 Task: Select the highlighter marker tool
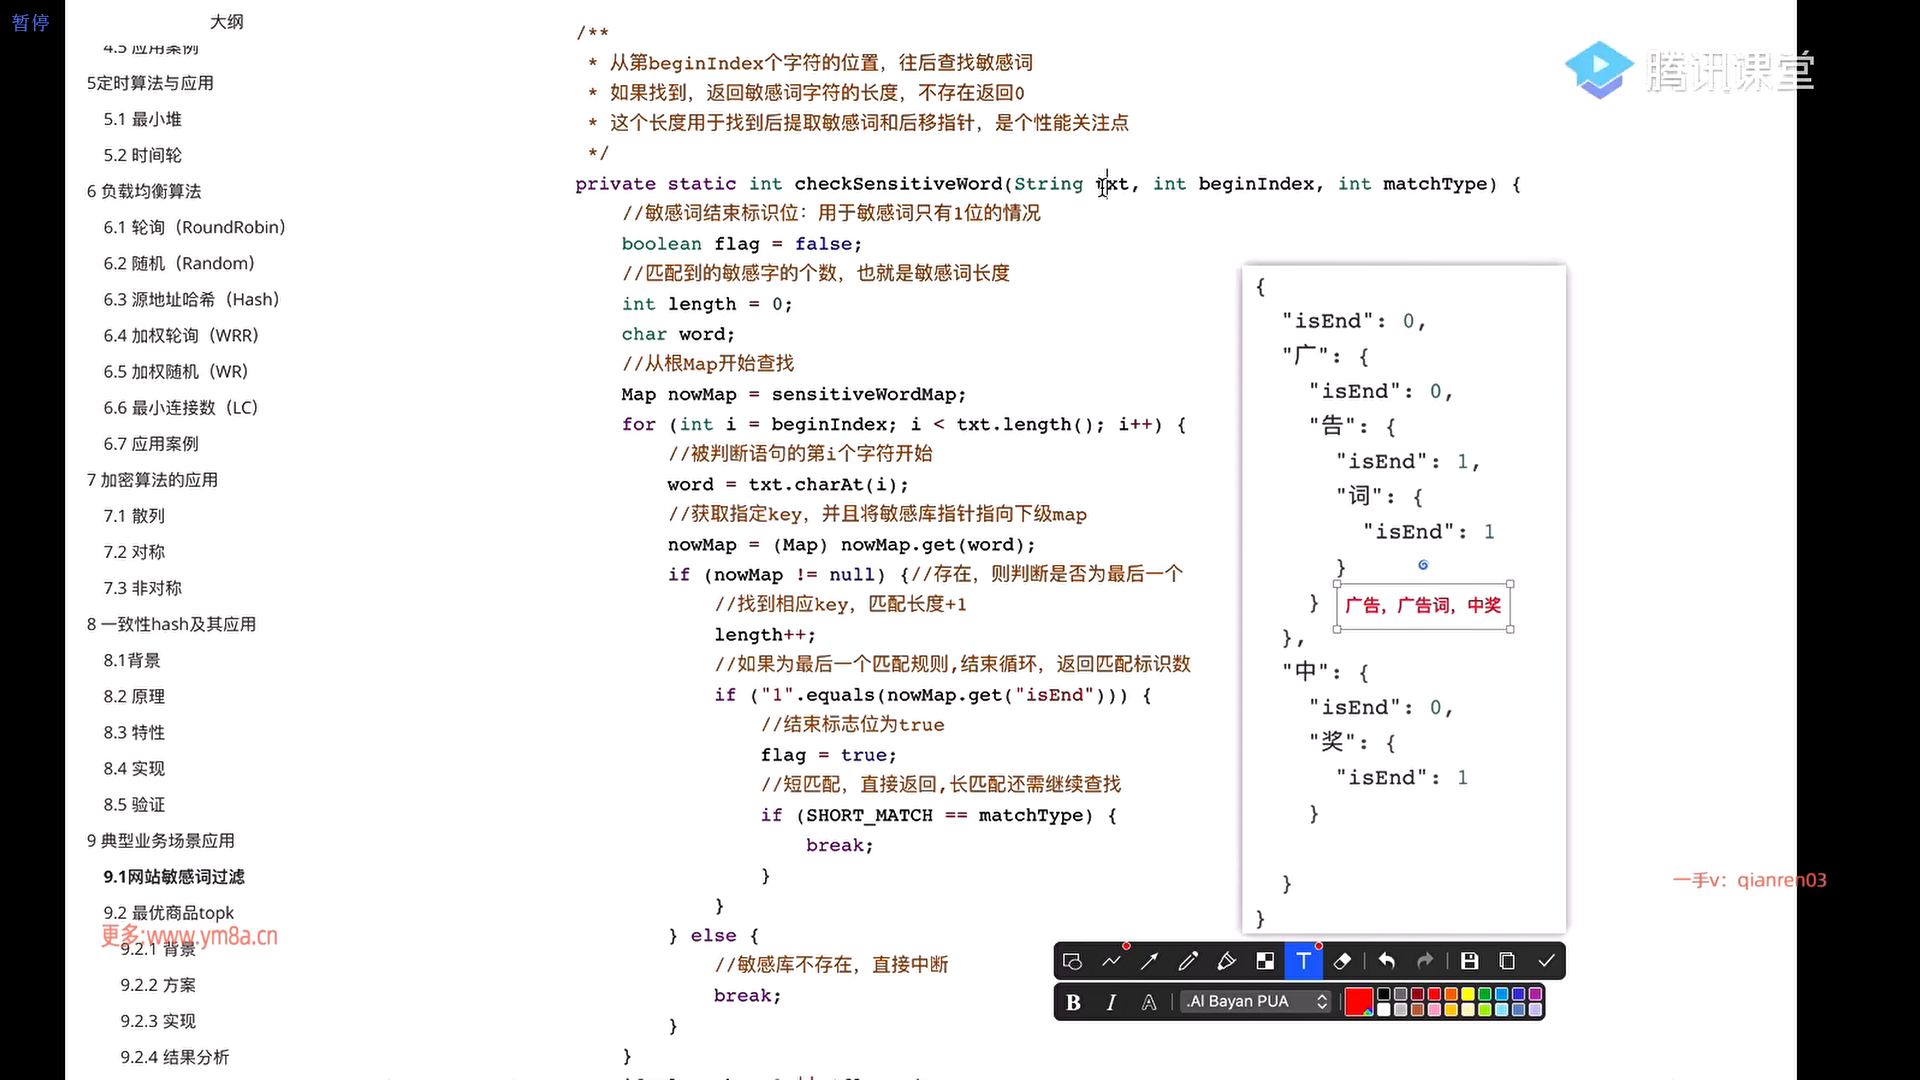1226,961
